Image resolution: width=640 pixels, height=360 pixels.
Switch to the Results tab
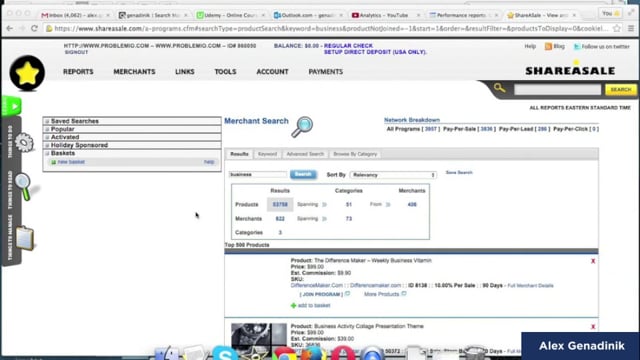pos(239,154)
